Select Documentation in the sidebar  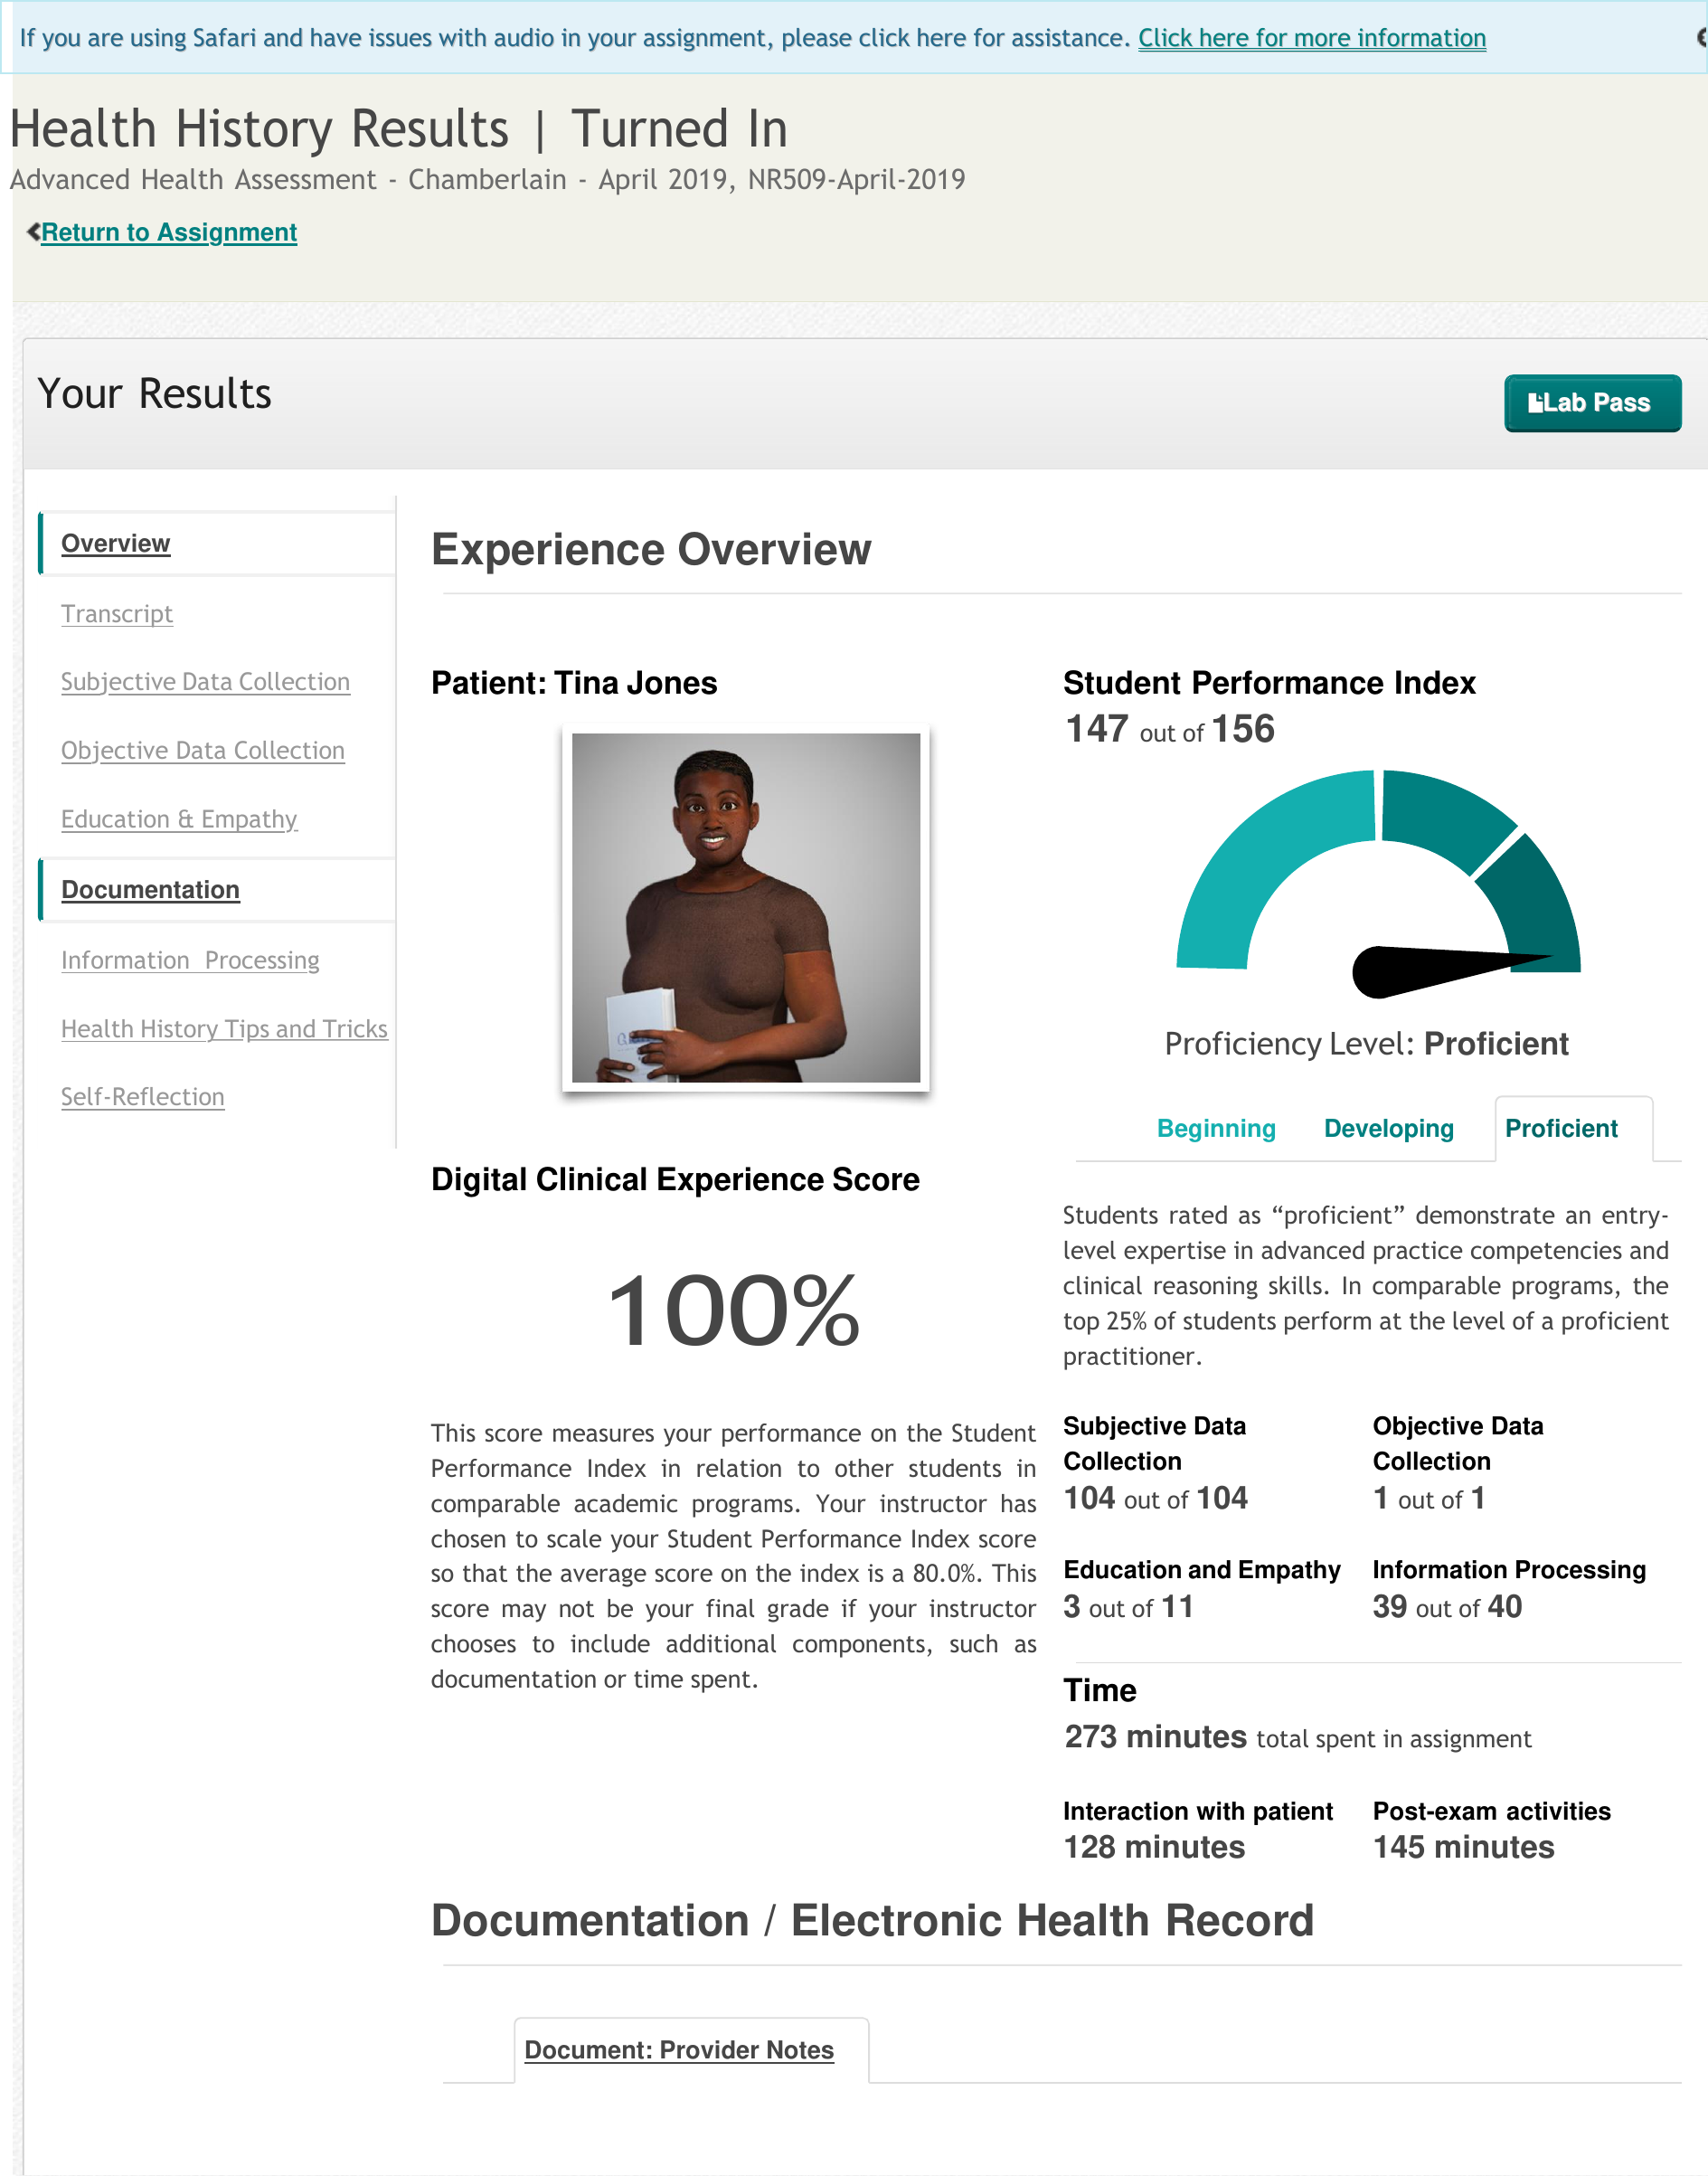(x=150, y=889)
